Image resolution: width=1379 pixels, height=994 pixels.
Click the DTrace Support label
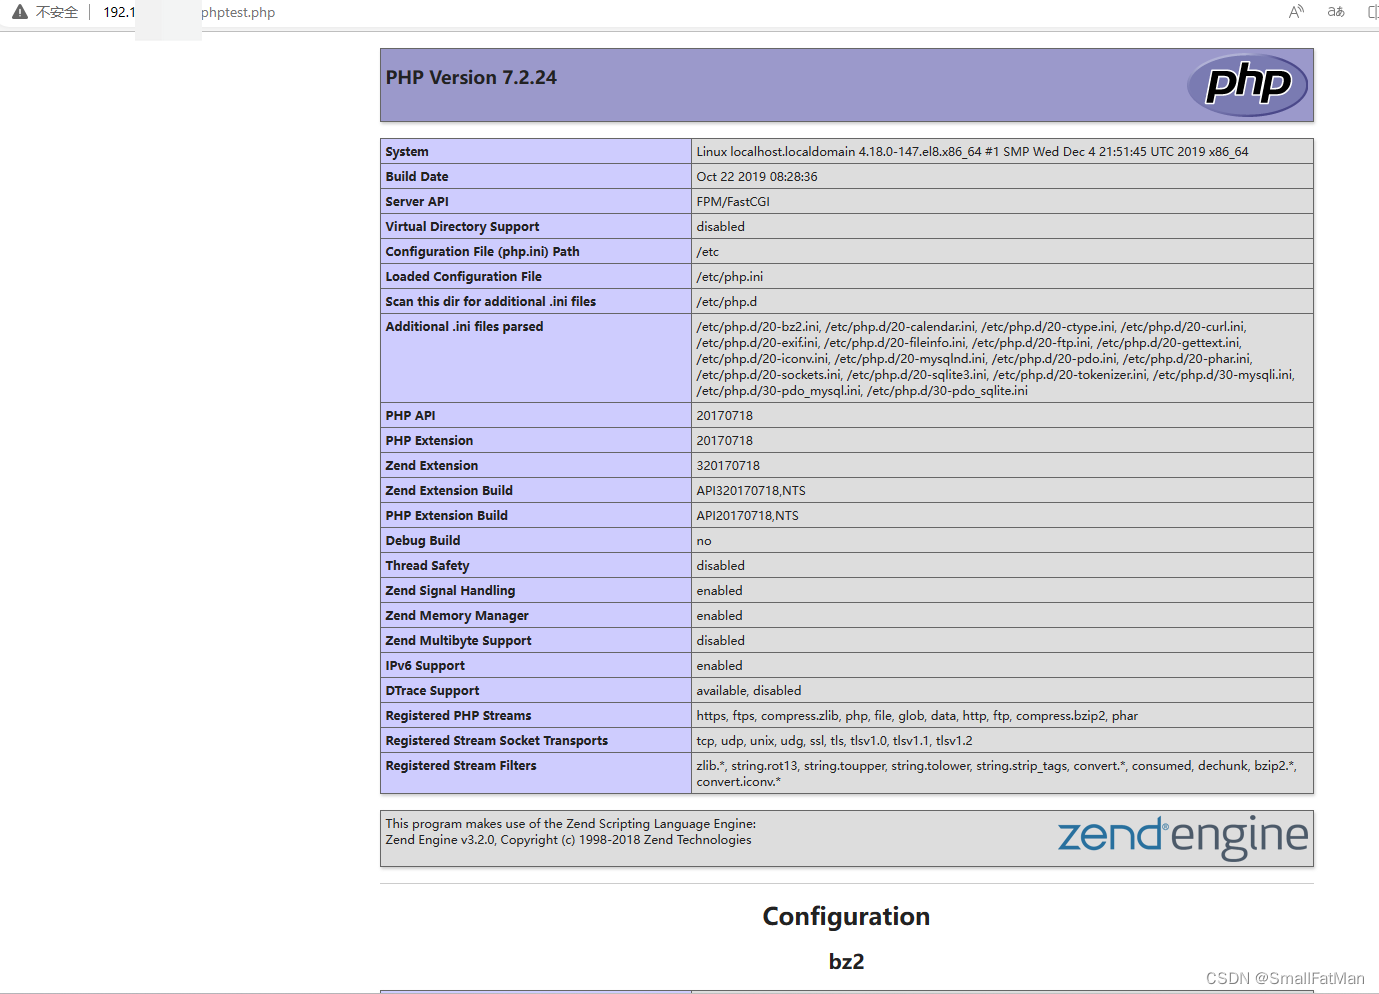pyautogui.click(x=432, y=690)
